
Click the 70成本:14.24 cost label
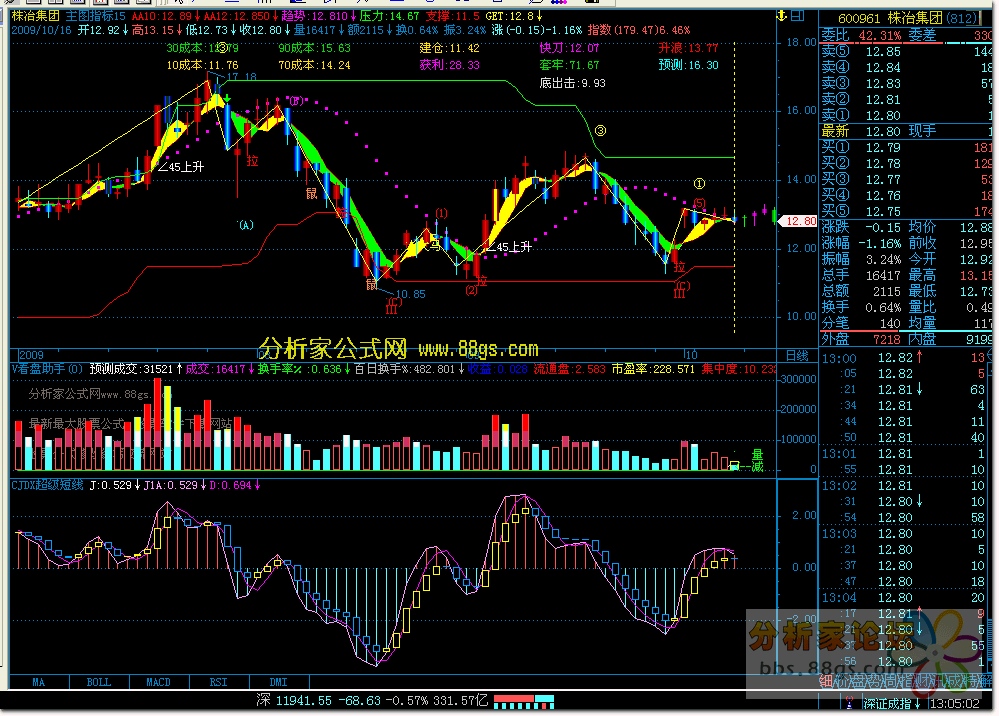[x=315, y=65]
